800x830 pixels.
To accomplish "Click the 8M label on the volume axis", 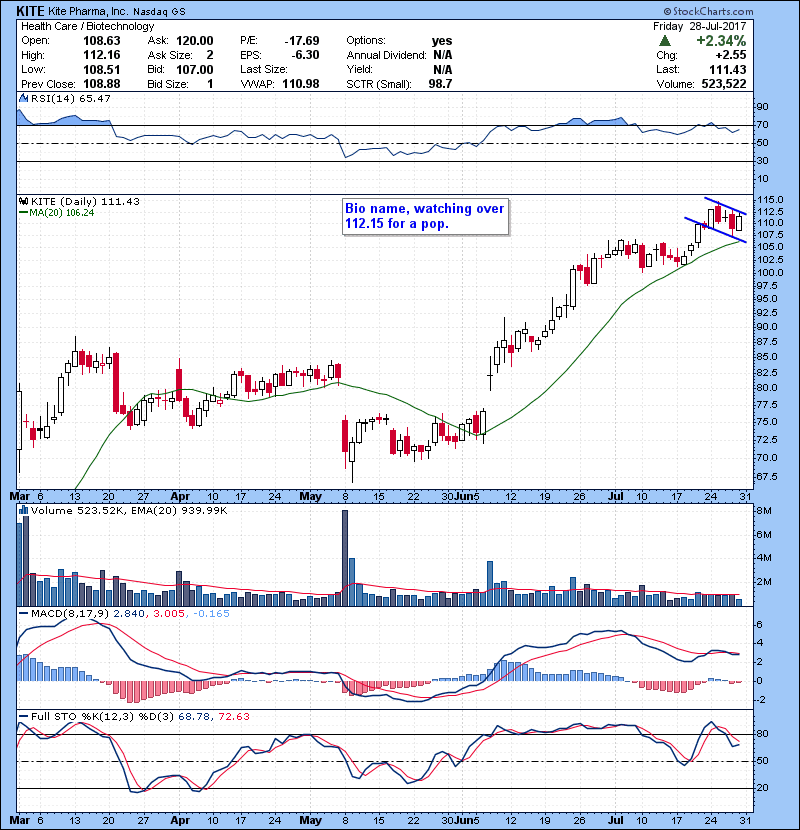I will tap(763, 511).
